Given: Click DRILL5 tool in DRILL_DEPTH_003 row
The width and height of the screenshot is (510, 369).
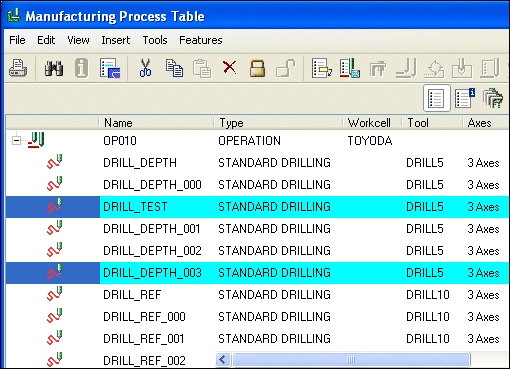Looking at the screenshot, I should pos(425,273).
